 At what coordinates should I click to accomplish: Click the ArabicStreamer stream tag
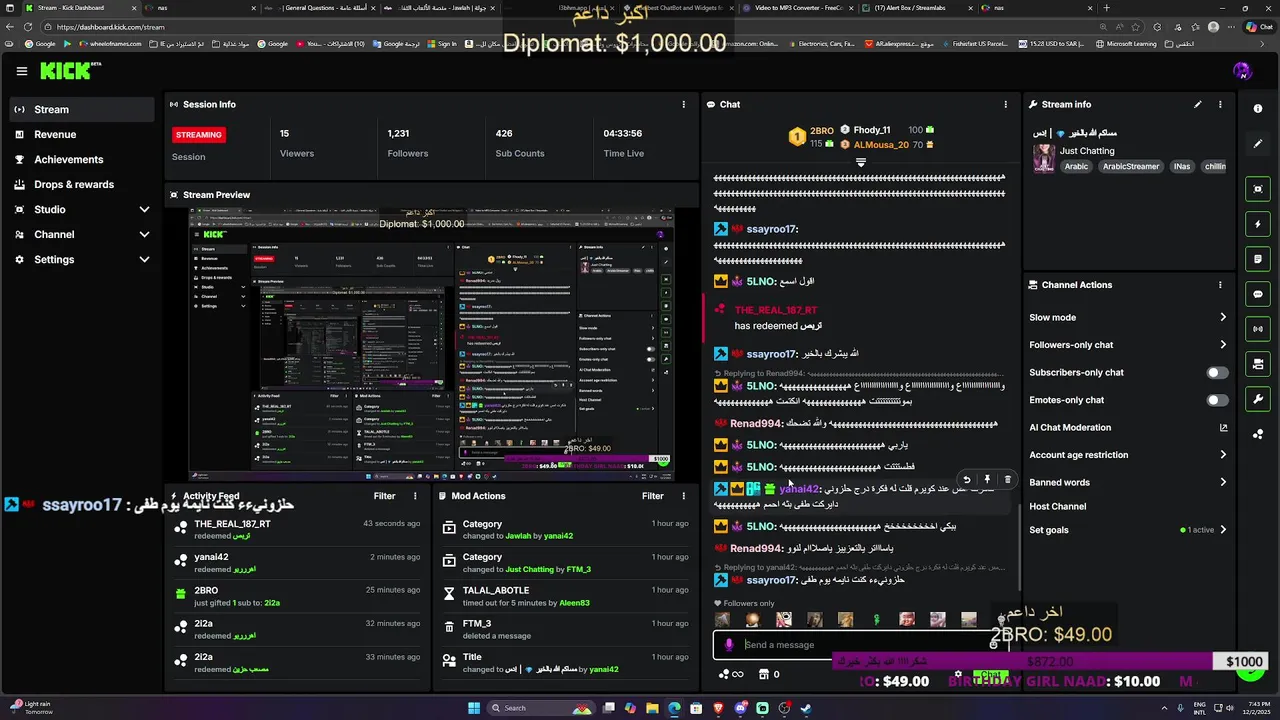(x=1131, y=167)
